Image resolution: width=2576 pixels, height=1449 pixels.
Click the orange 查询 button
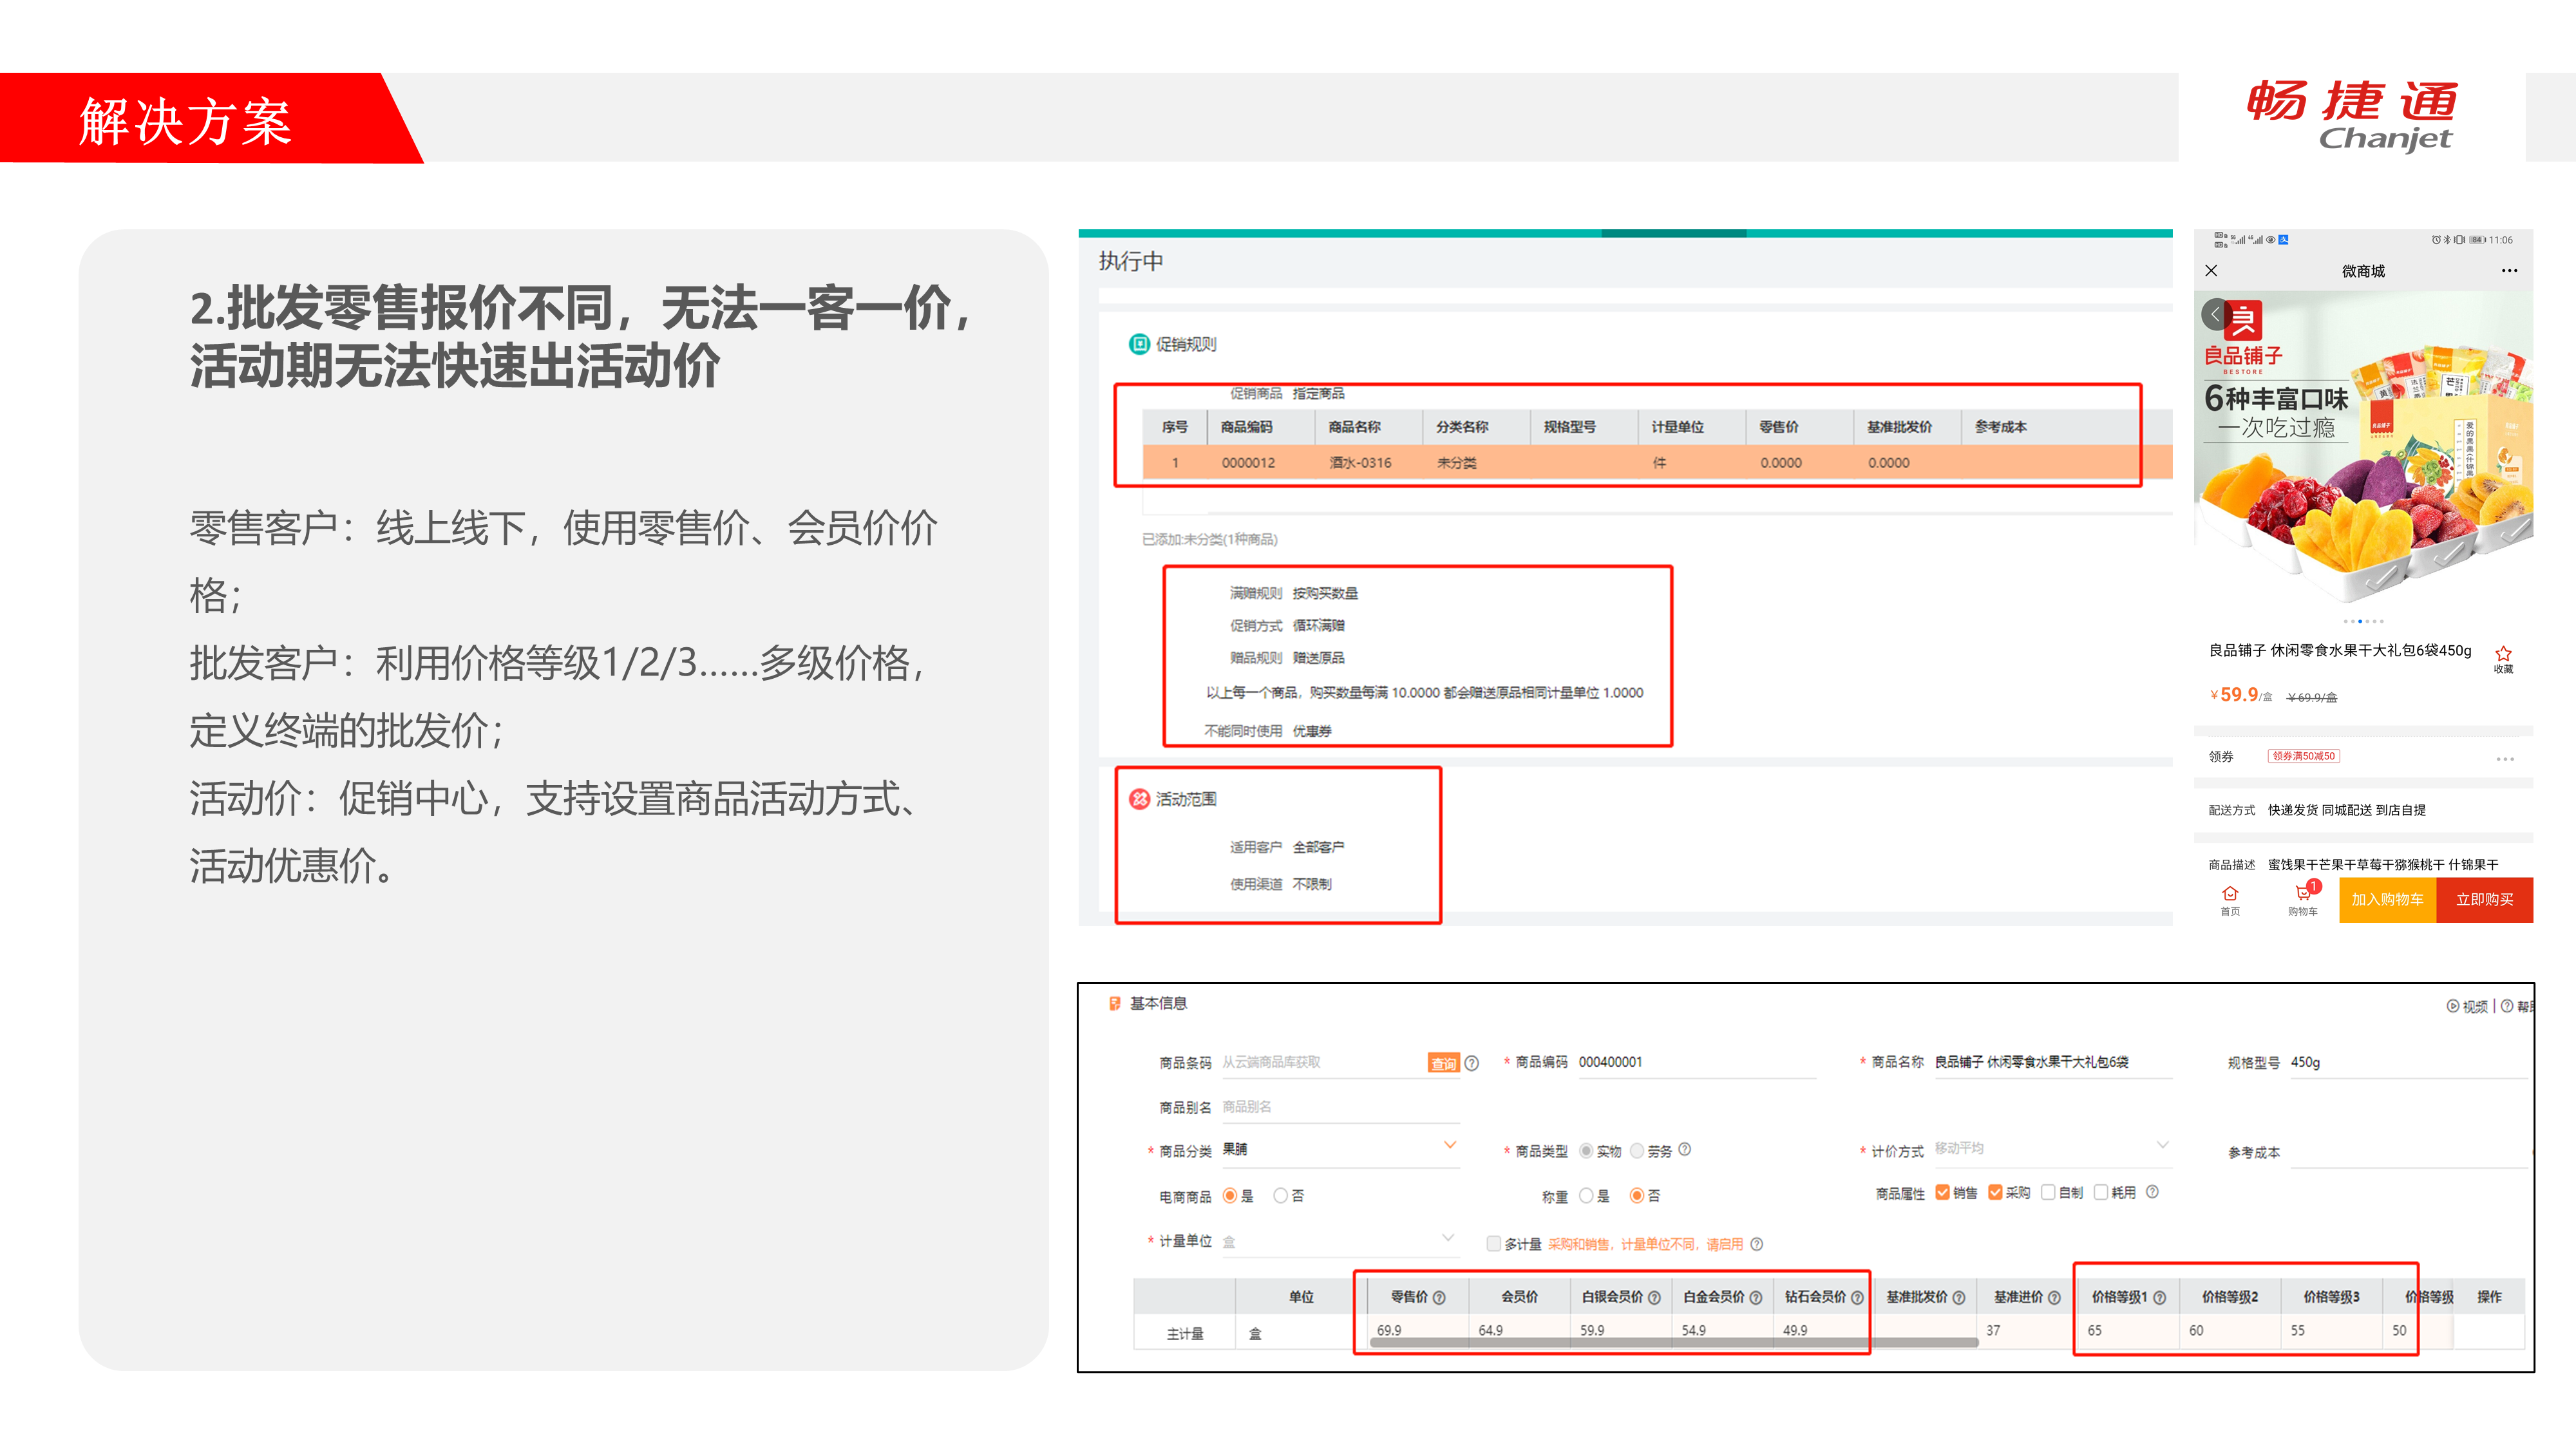click(1443, 1063)
